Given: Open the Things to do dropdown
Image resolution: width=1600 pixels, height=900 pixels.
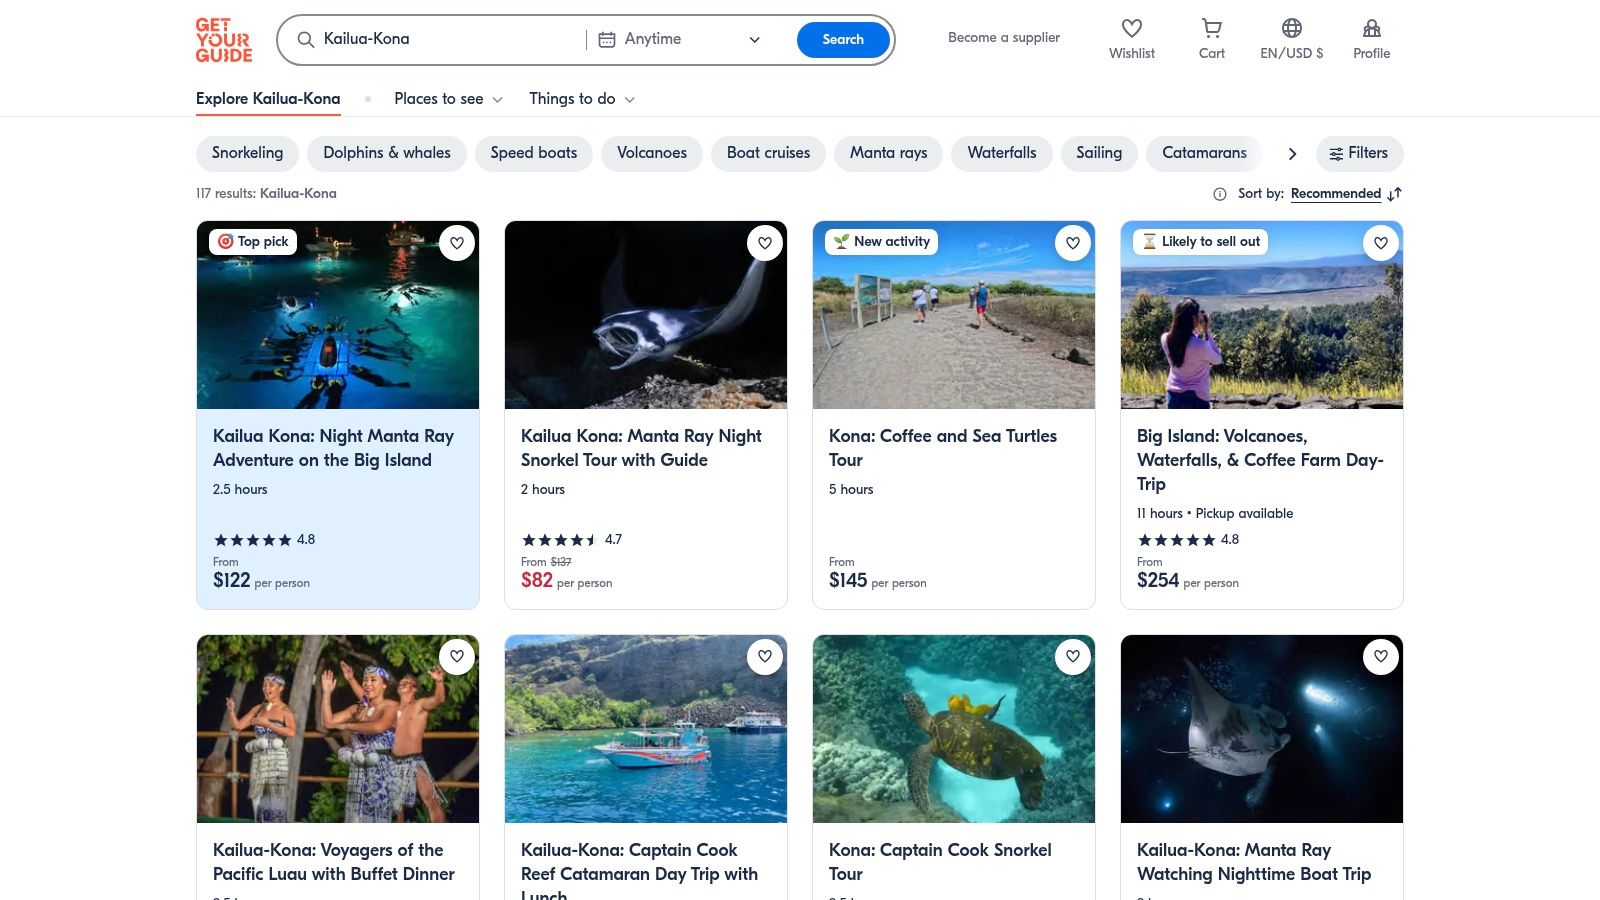Looking at the screenshot, I should pyautogui.click(x=582, y=99).
